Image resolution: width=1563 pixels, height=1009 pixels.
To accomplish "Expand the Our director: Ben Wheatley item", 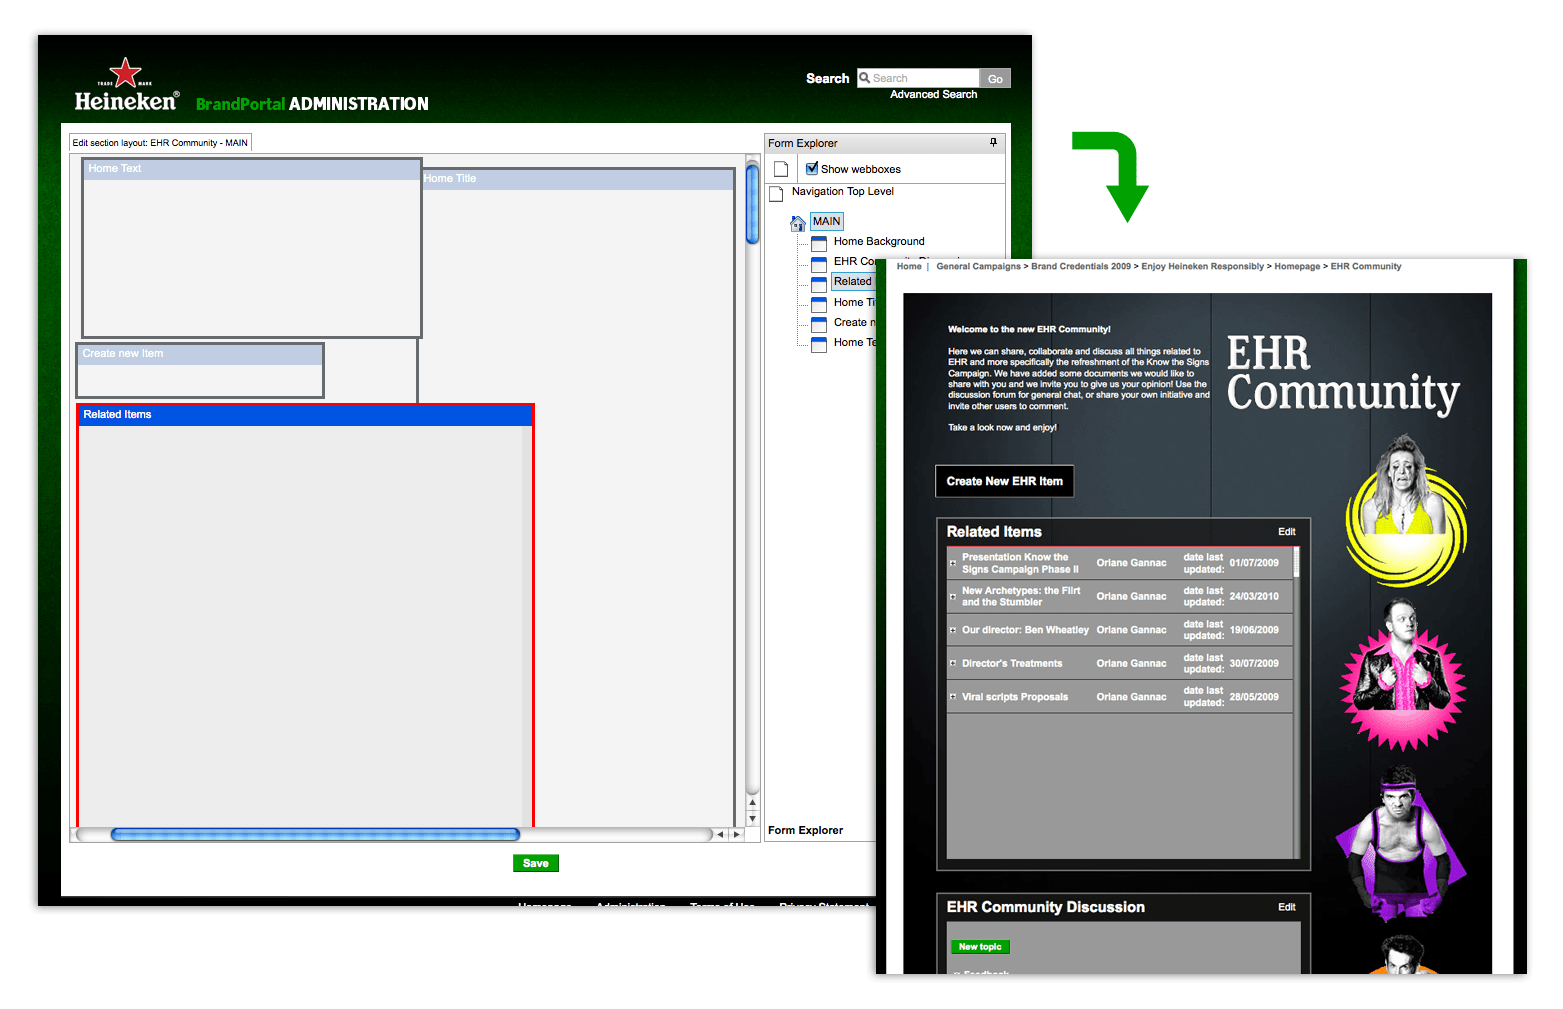I will 952,630.
